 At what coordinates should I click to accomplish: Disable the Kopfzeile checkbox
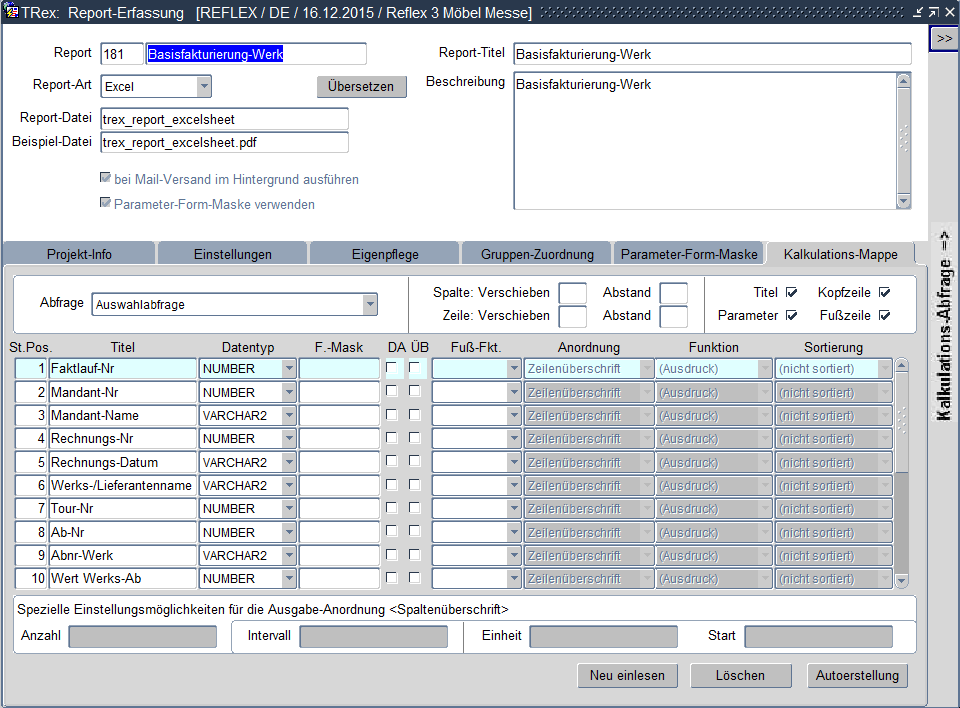tap(884, 293)
